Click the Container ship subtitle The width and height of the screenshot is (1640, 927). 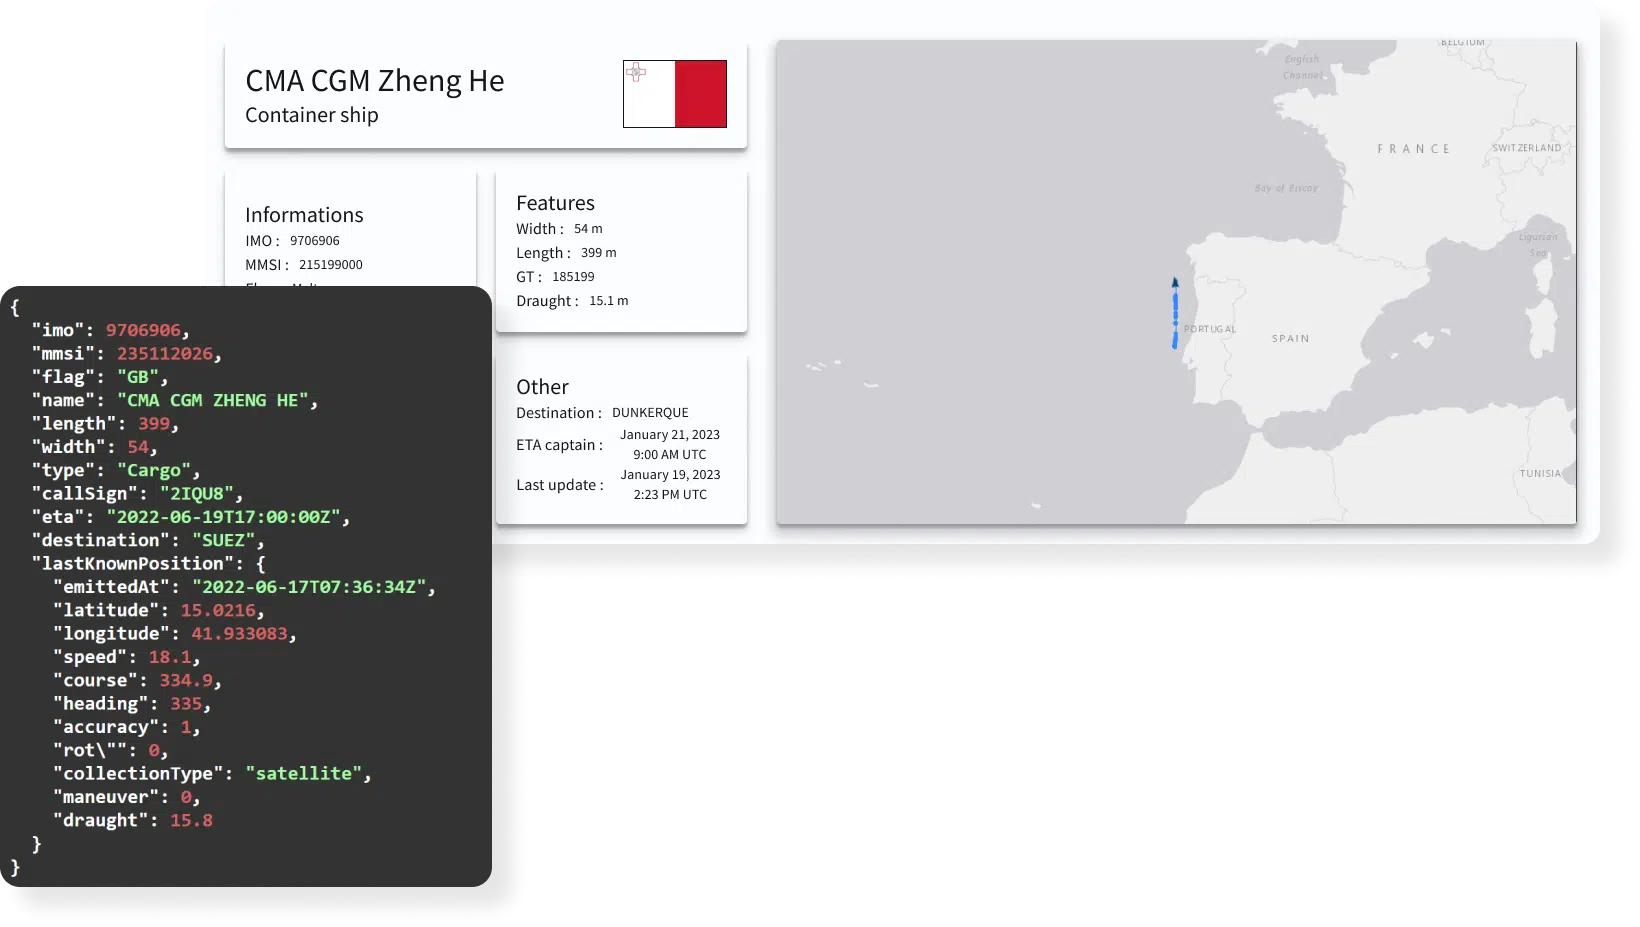(312, 115)
